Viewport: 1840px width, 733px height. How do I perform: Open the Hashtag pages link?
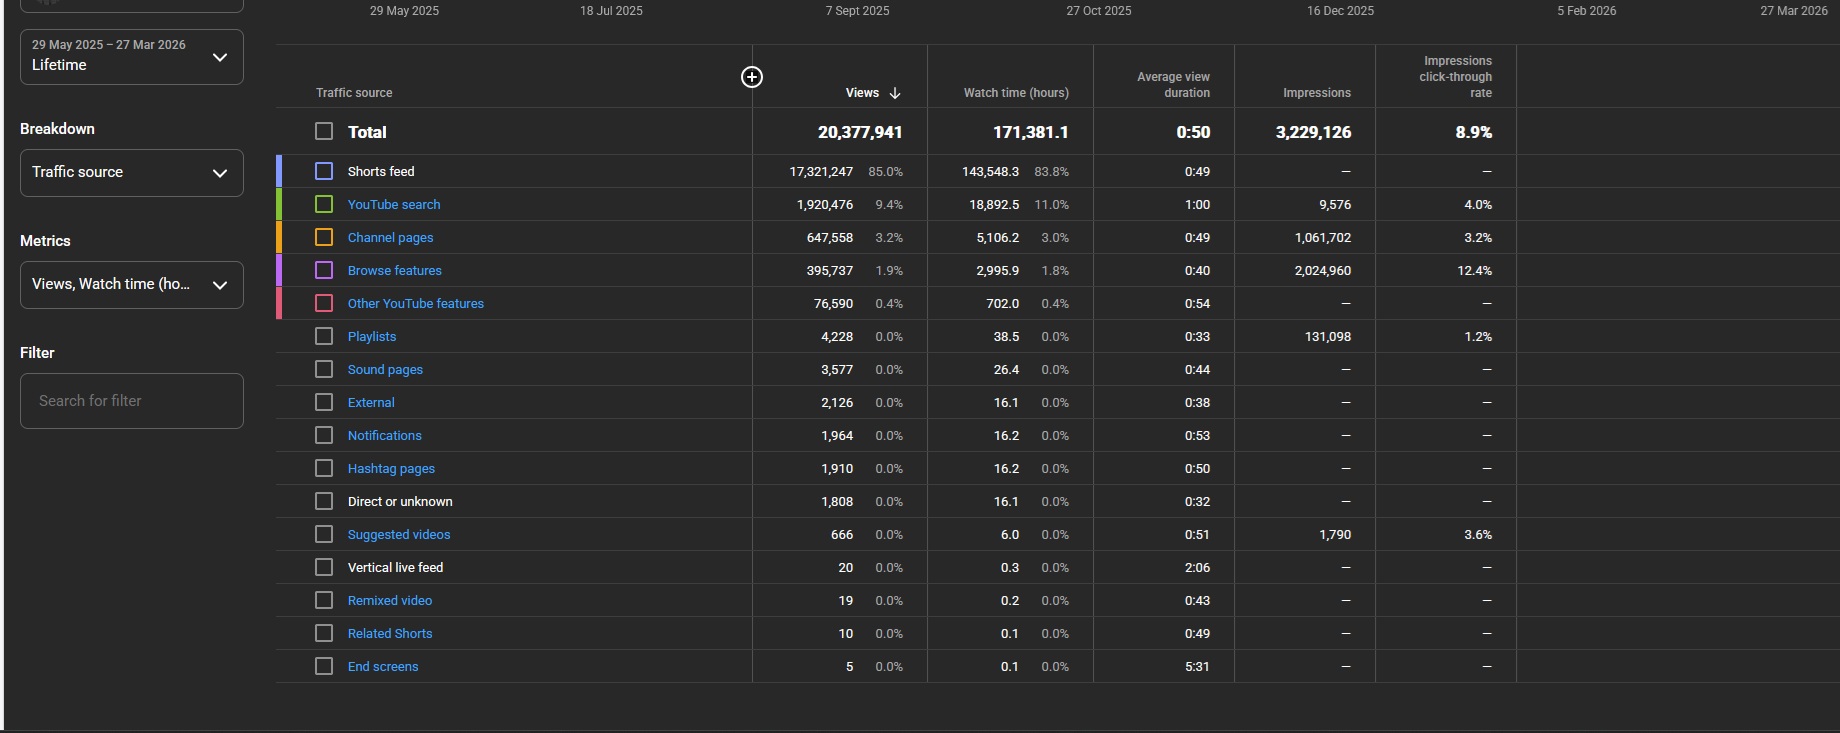coord(391,469)
